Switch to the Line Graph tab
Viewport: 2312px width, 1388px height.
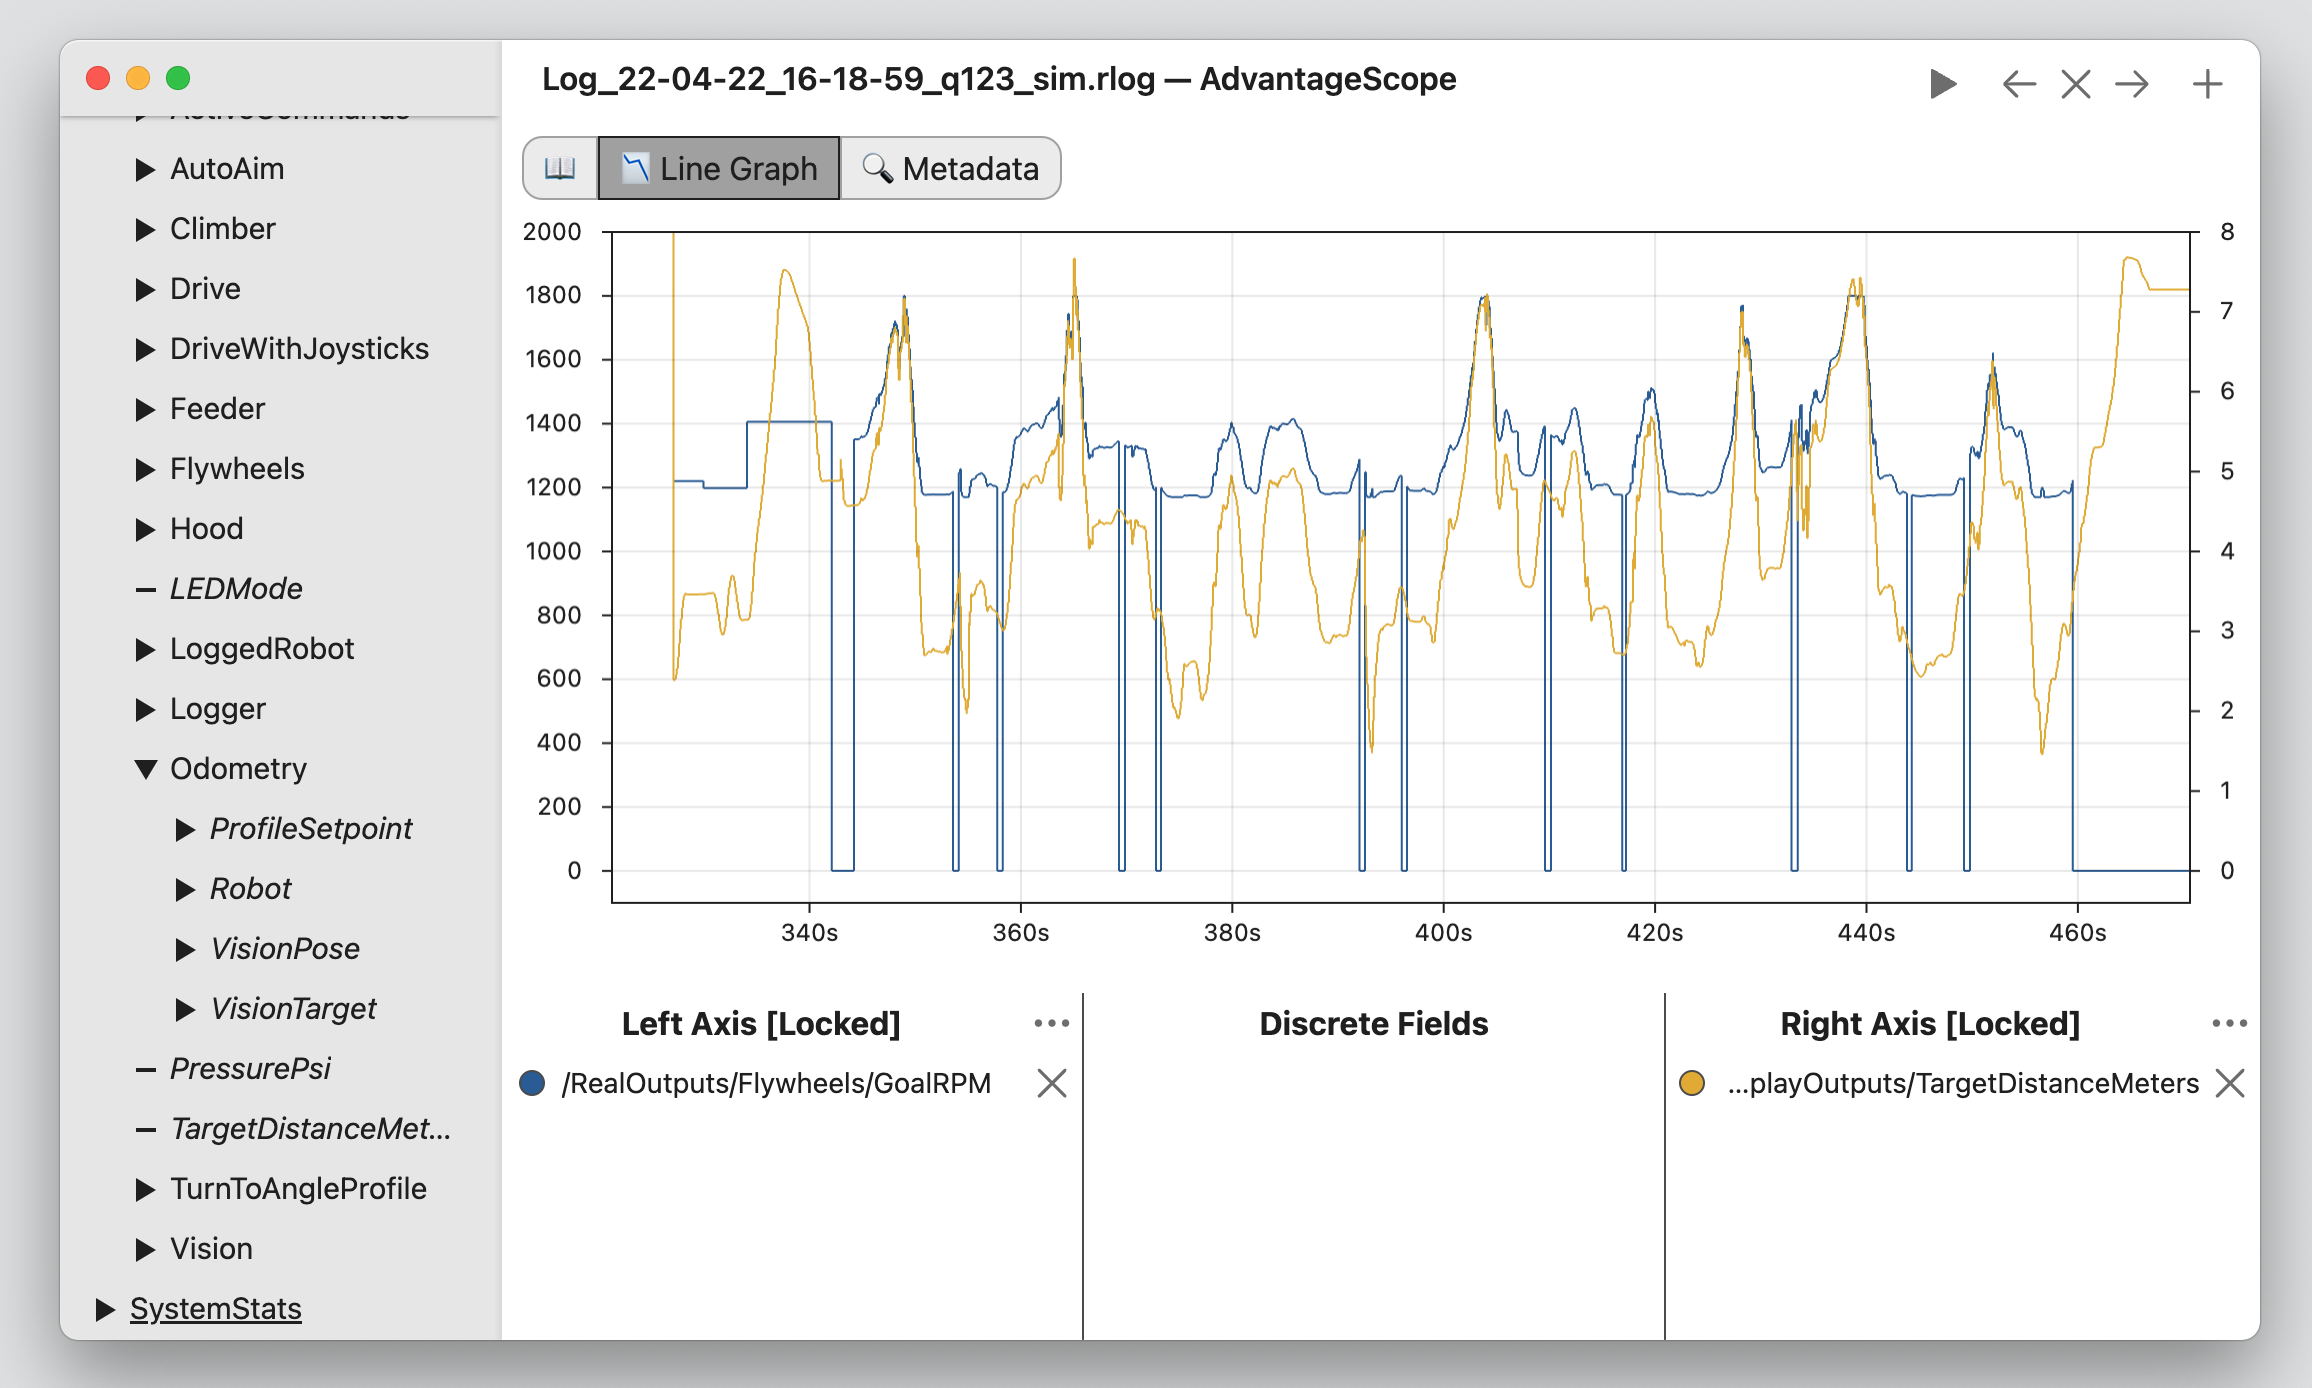719,168
